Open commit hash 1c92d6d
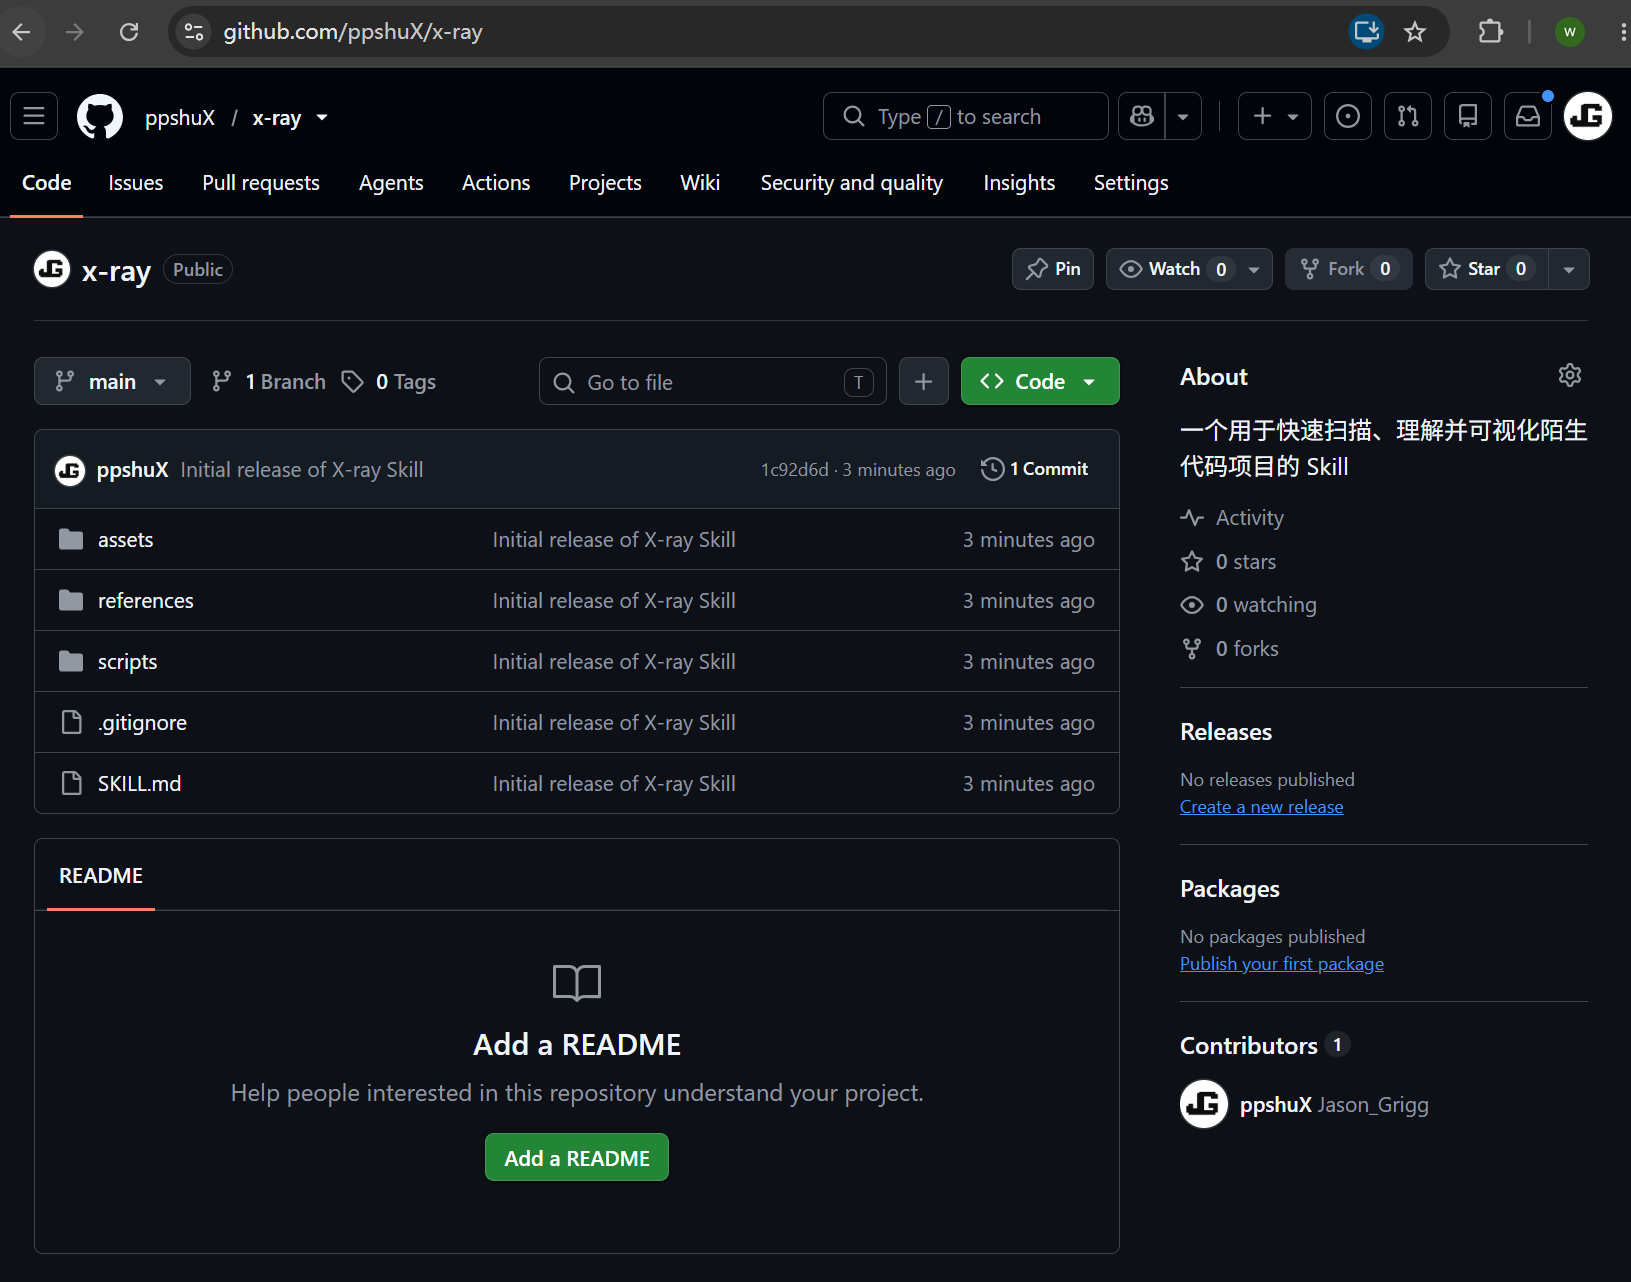Screen dimensions: 1631x1282 pos(795,470)
